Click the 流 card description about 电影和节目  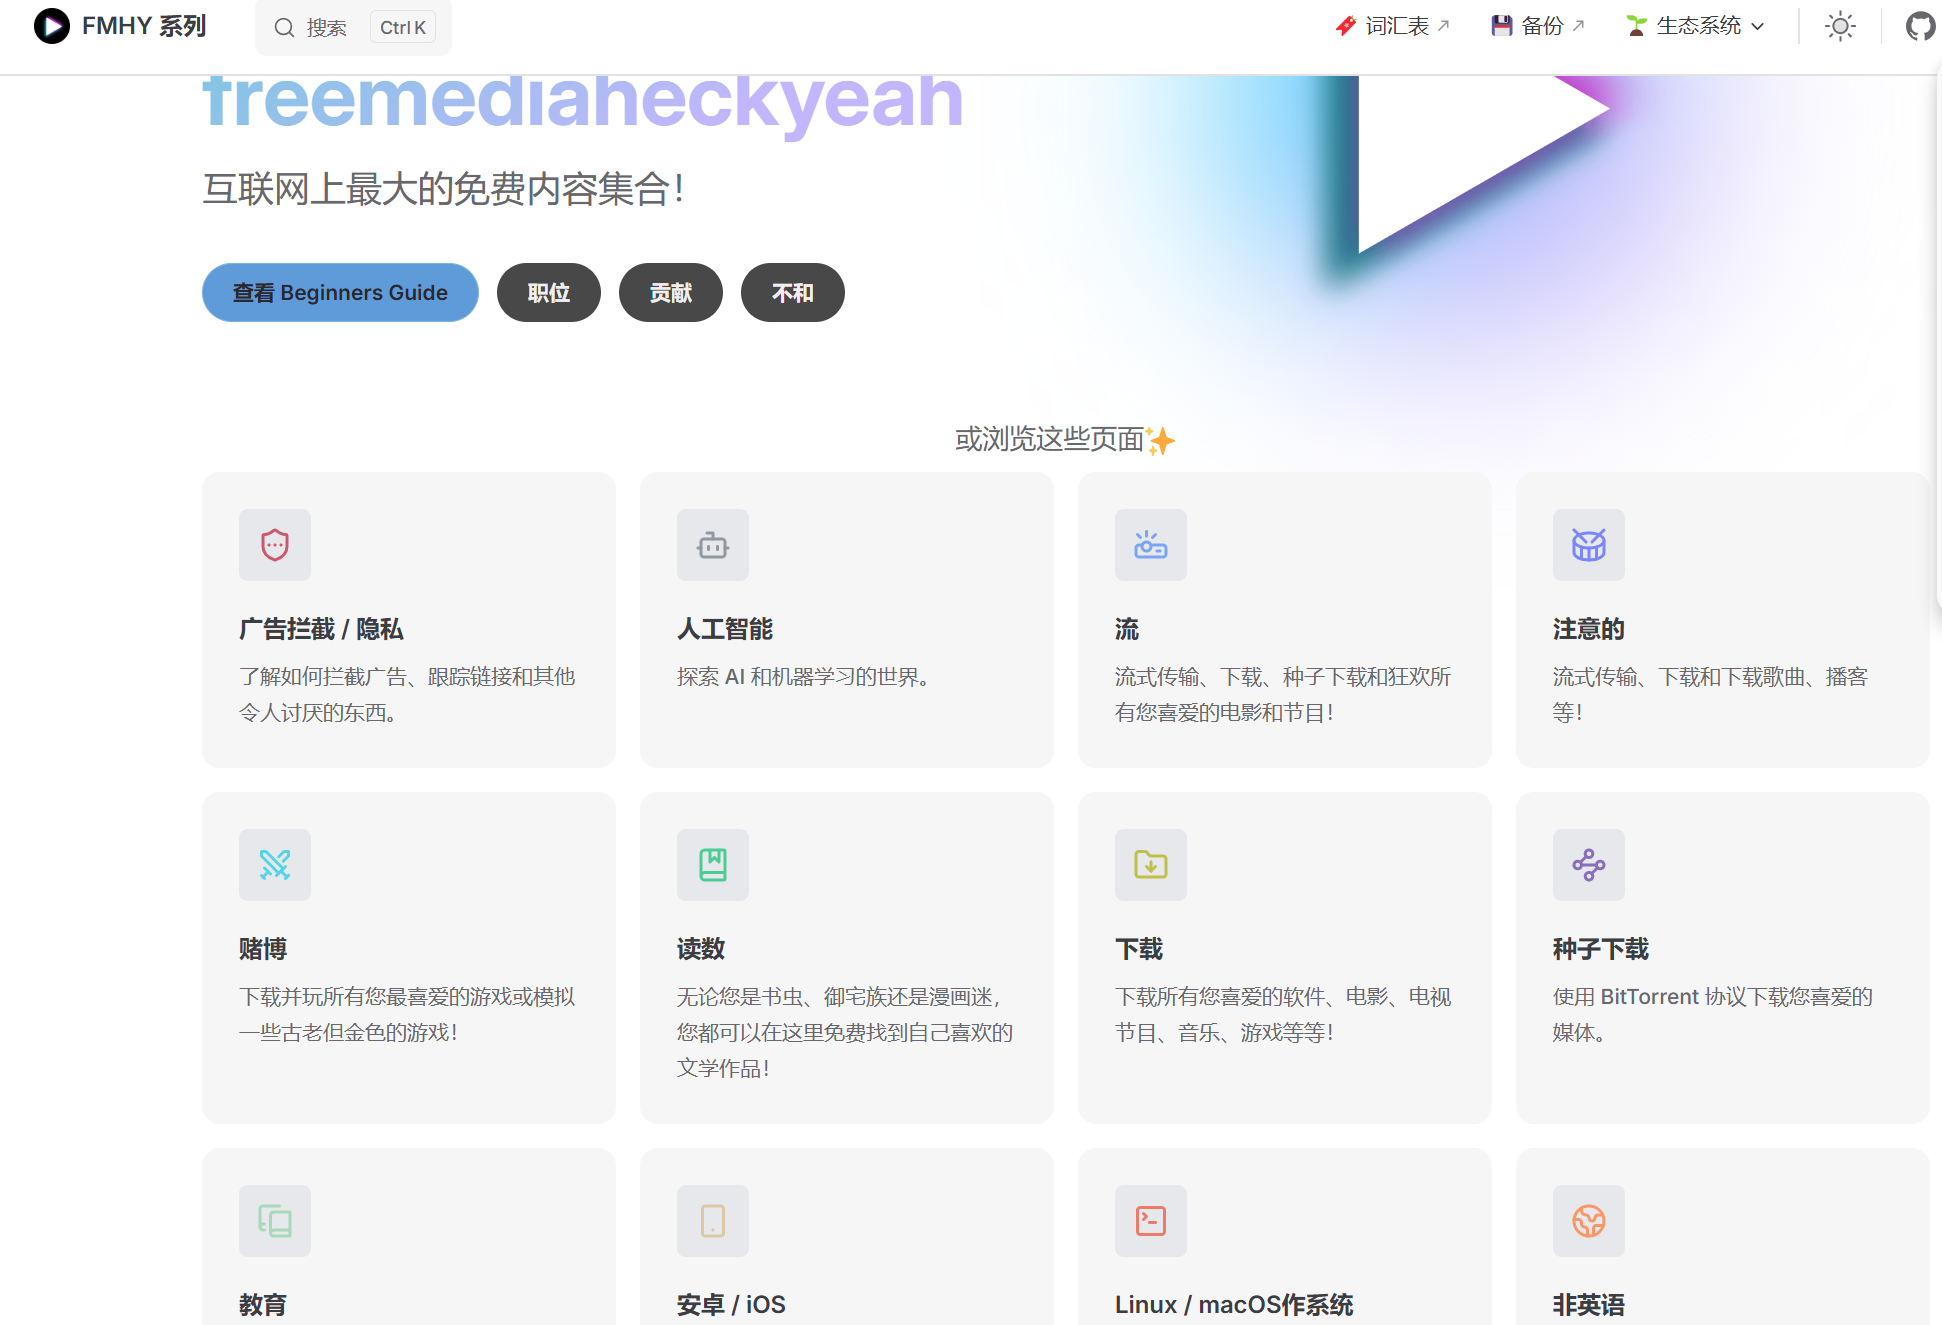click(1283, 695)
